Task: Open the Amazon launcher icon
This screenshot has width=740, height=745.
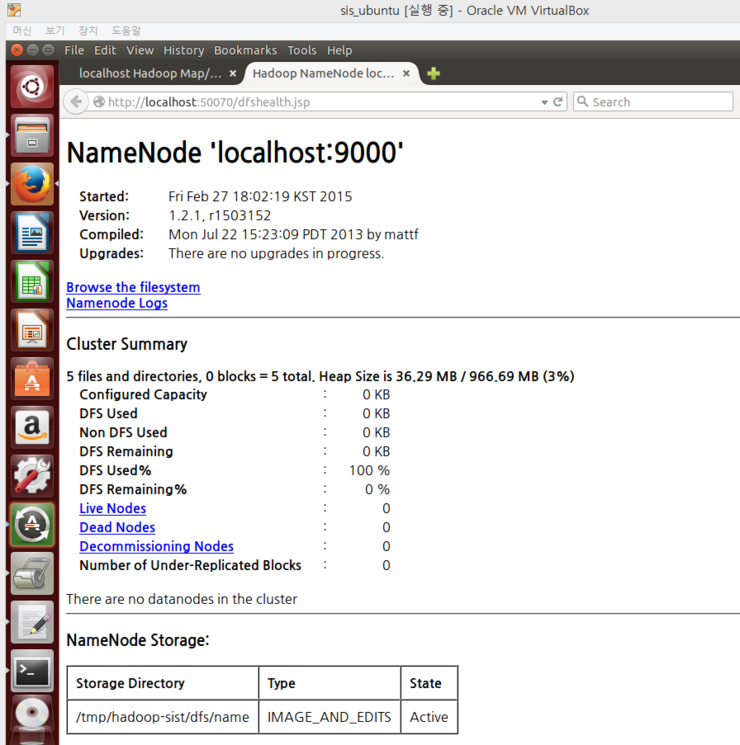Action: [32, 428]
